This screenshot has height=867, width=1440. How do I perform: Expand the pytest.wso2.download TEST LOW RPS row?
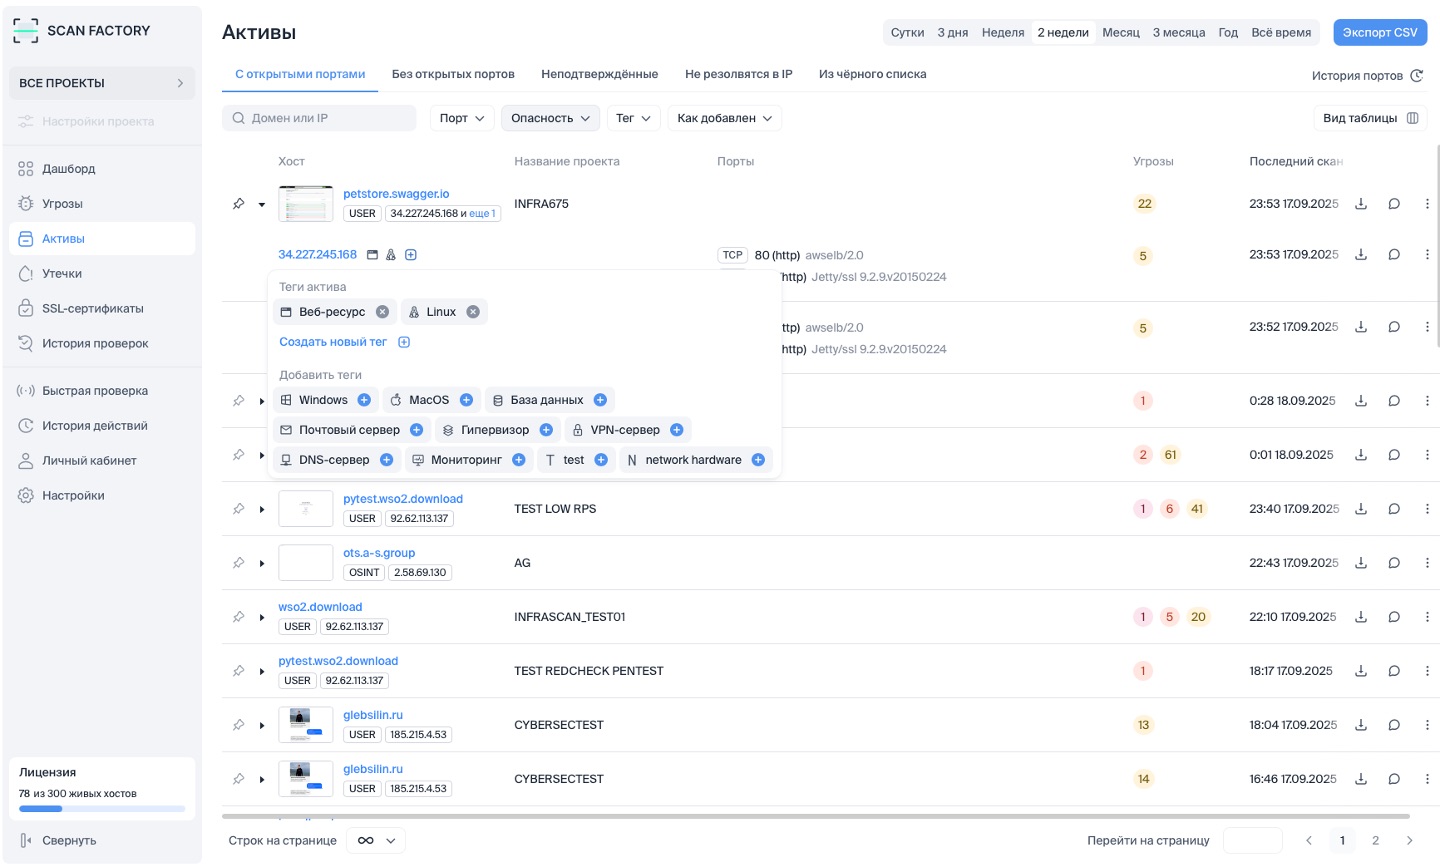pyautogui.click(x=262, y=509)
